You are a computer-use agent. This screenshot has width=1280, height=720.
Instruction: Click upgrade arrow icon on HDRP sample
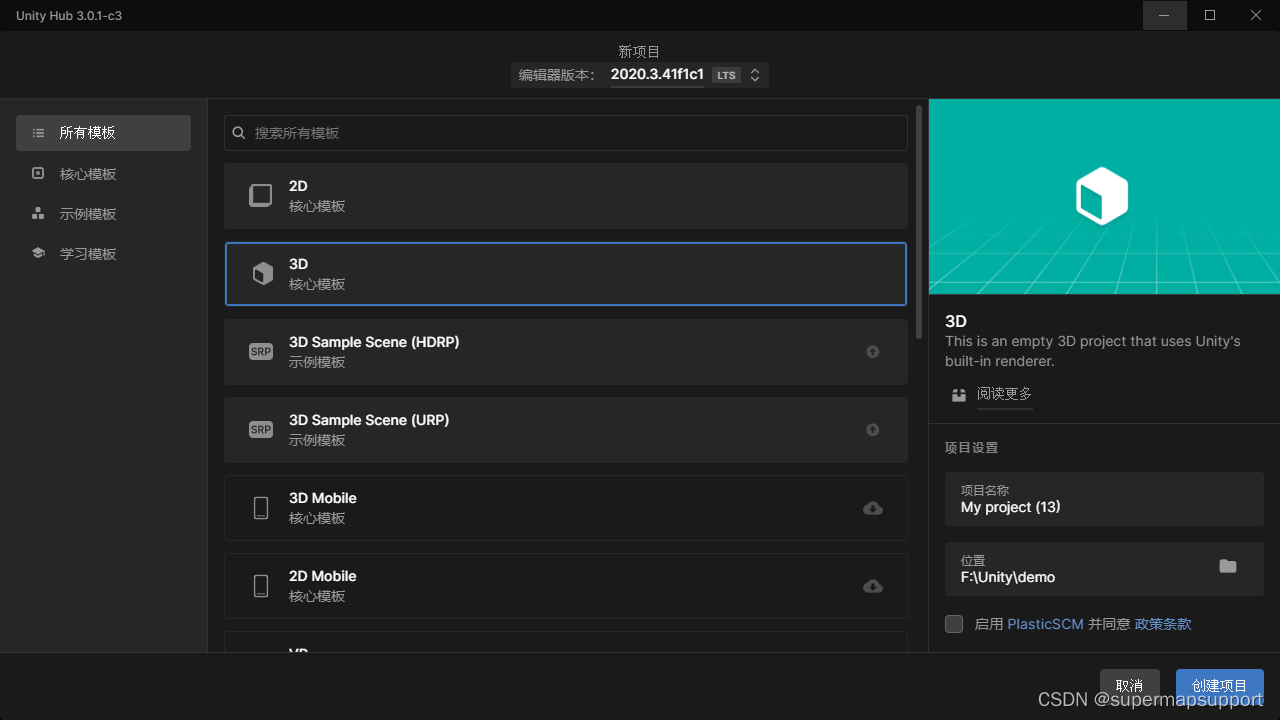(x=873, y=352)
